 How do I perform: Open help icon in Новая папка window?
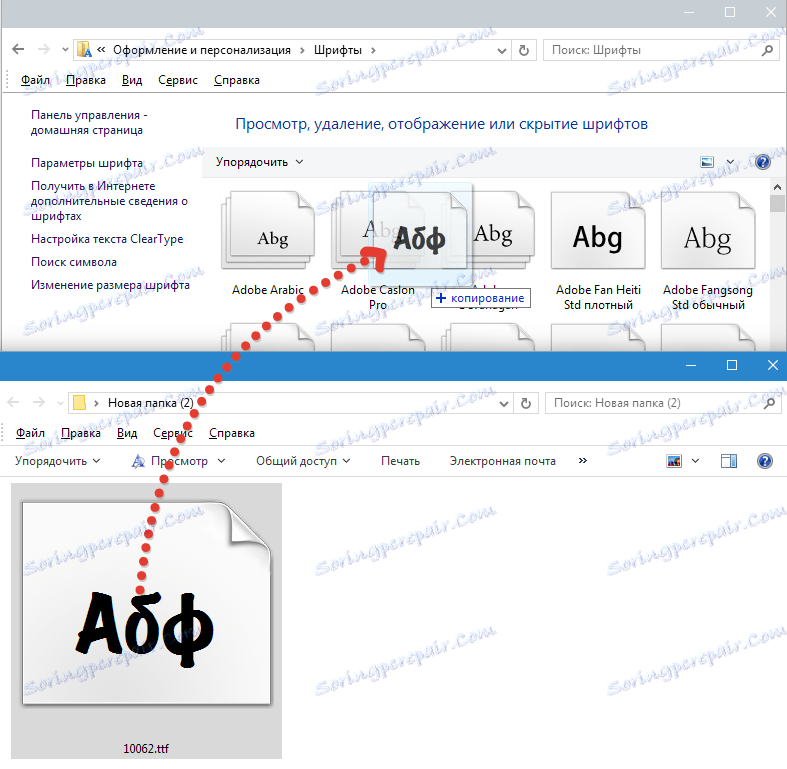(x=764, y=461)
